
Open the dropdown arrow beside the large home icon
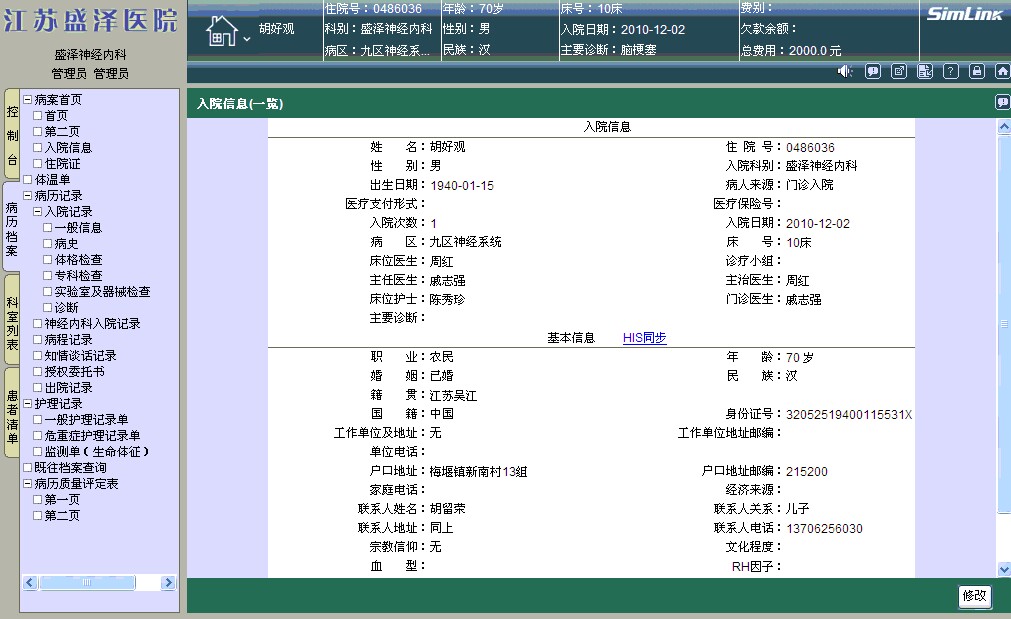(x=247, y=39)
